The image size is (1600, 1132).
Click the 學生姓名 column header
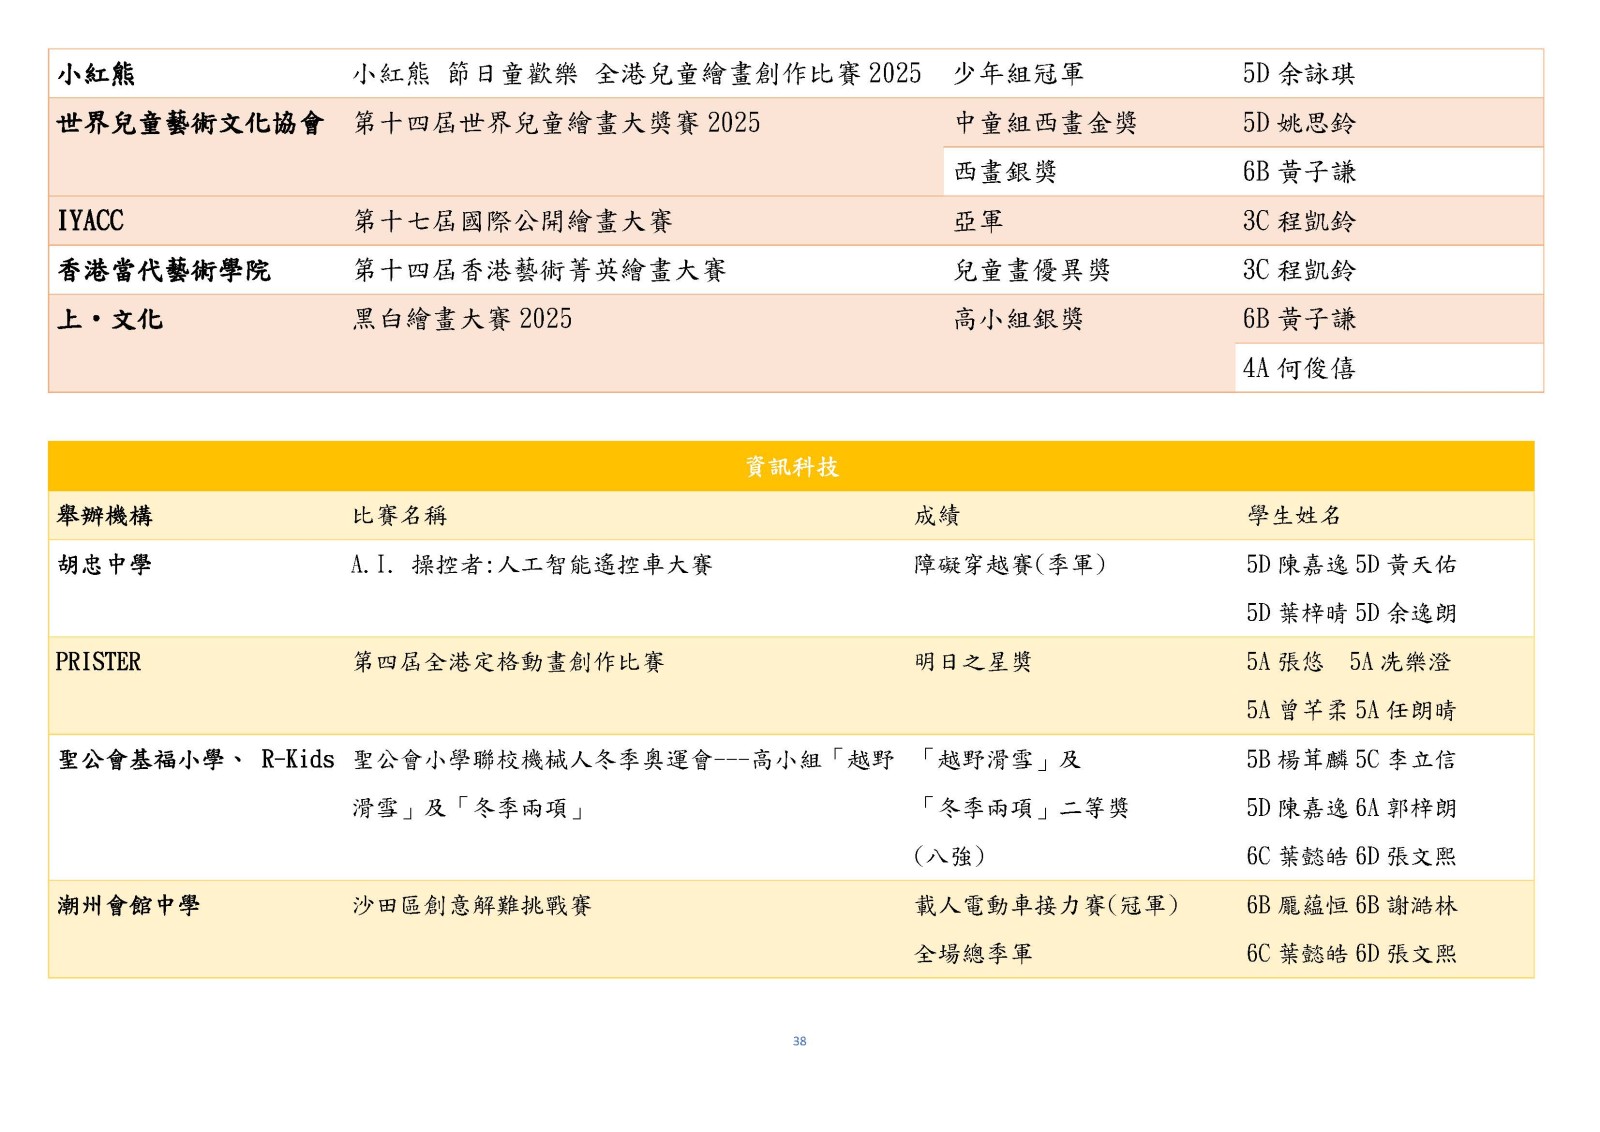pyautogui.click(x=1294, y=516)
